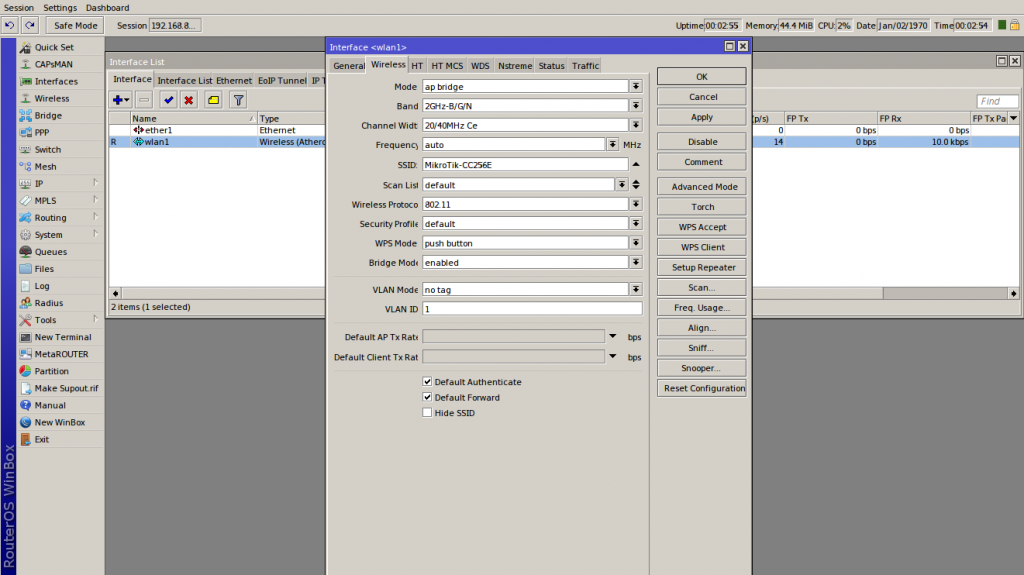The height and width of the screenshot is (575, 1024).
Task: Click Advanced Mode button
Action: (701, 186)
